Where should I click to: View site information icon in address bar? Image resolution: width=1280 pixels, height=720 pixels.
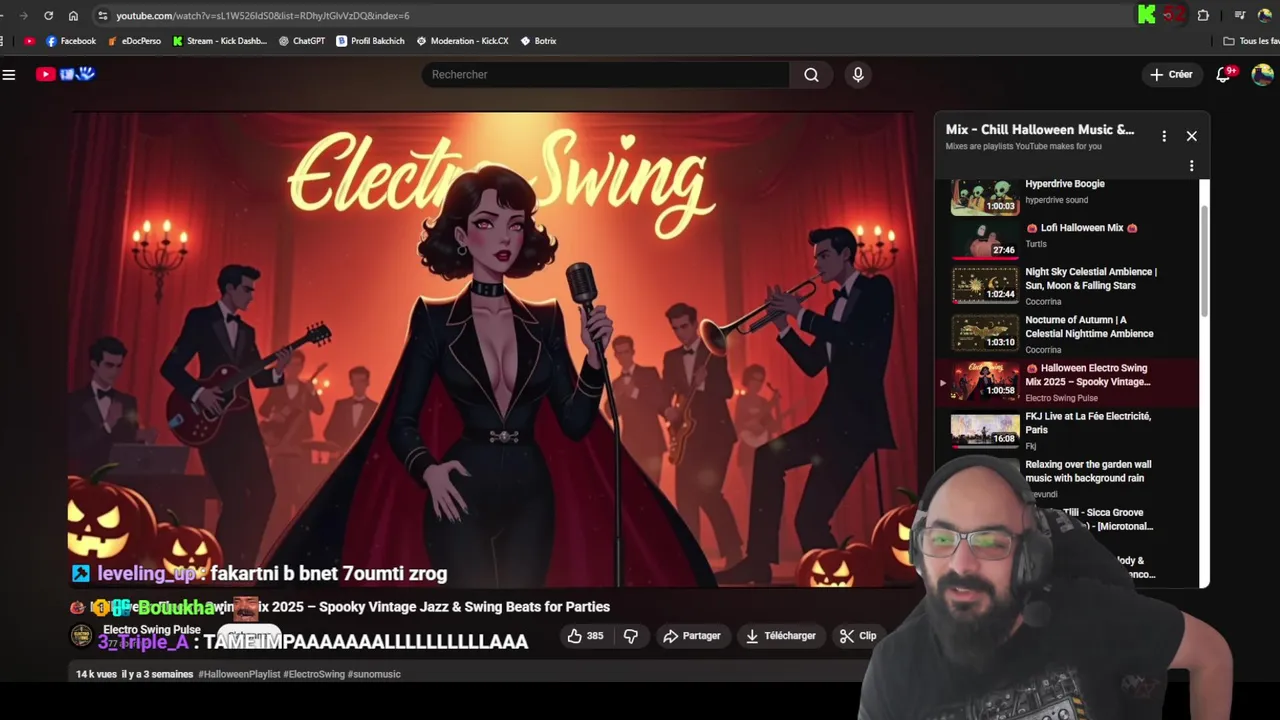pyautogui.click(x=102, y=16)
